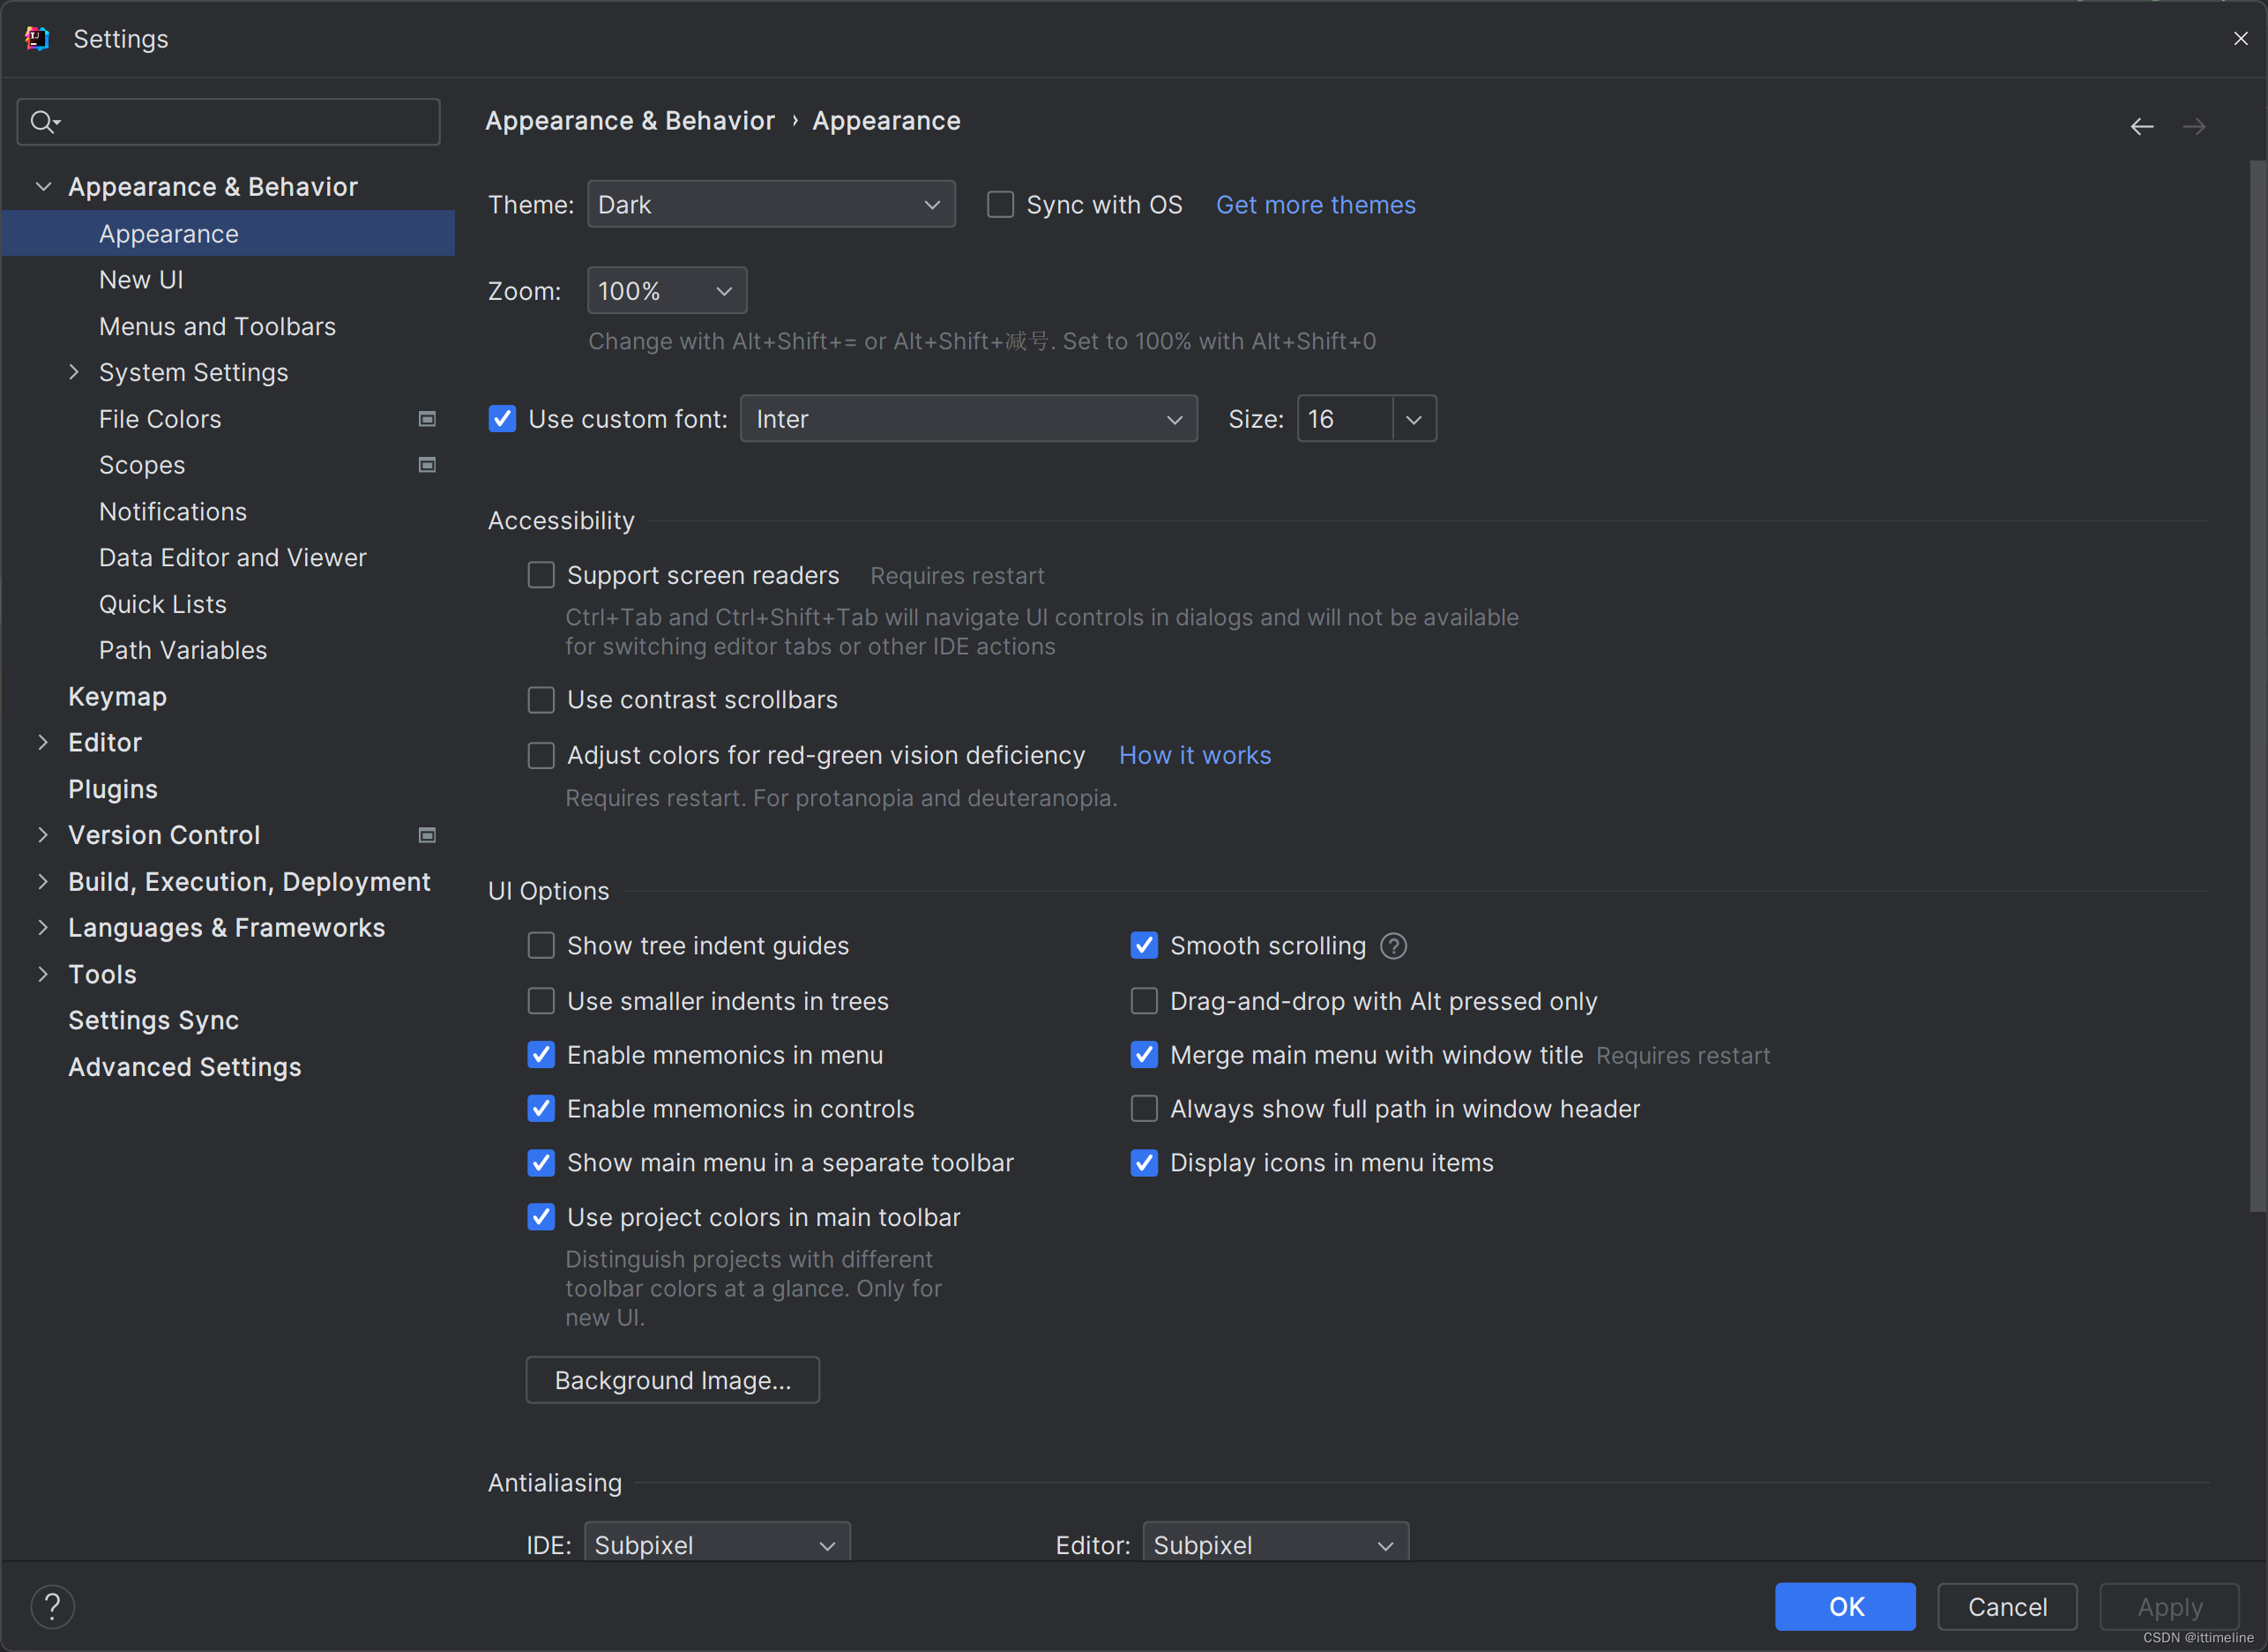Uncheck Merge main menu with window title
The image size is (2268, 1652).
(x=1144, y=1055)
